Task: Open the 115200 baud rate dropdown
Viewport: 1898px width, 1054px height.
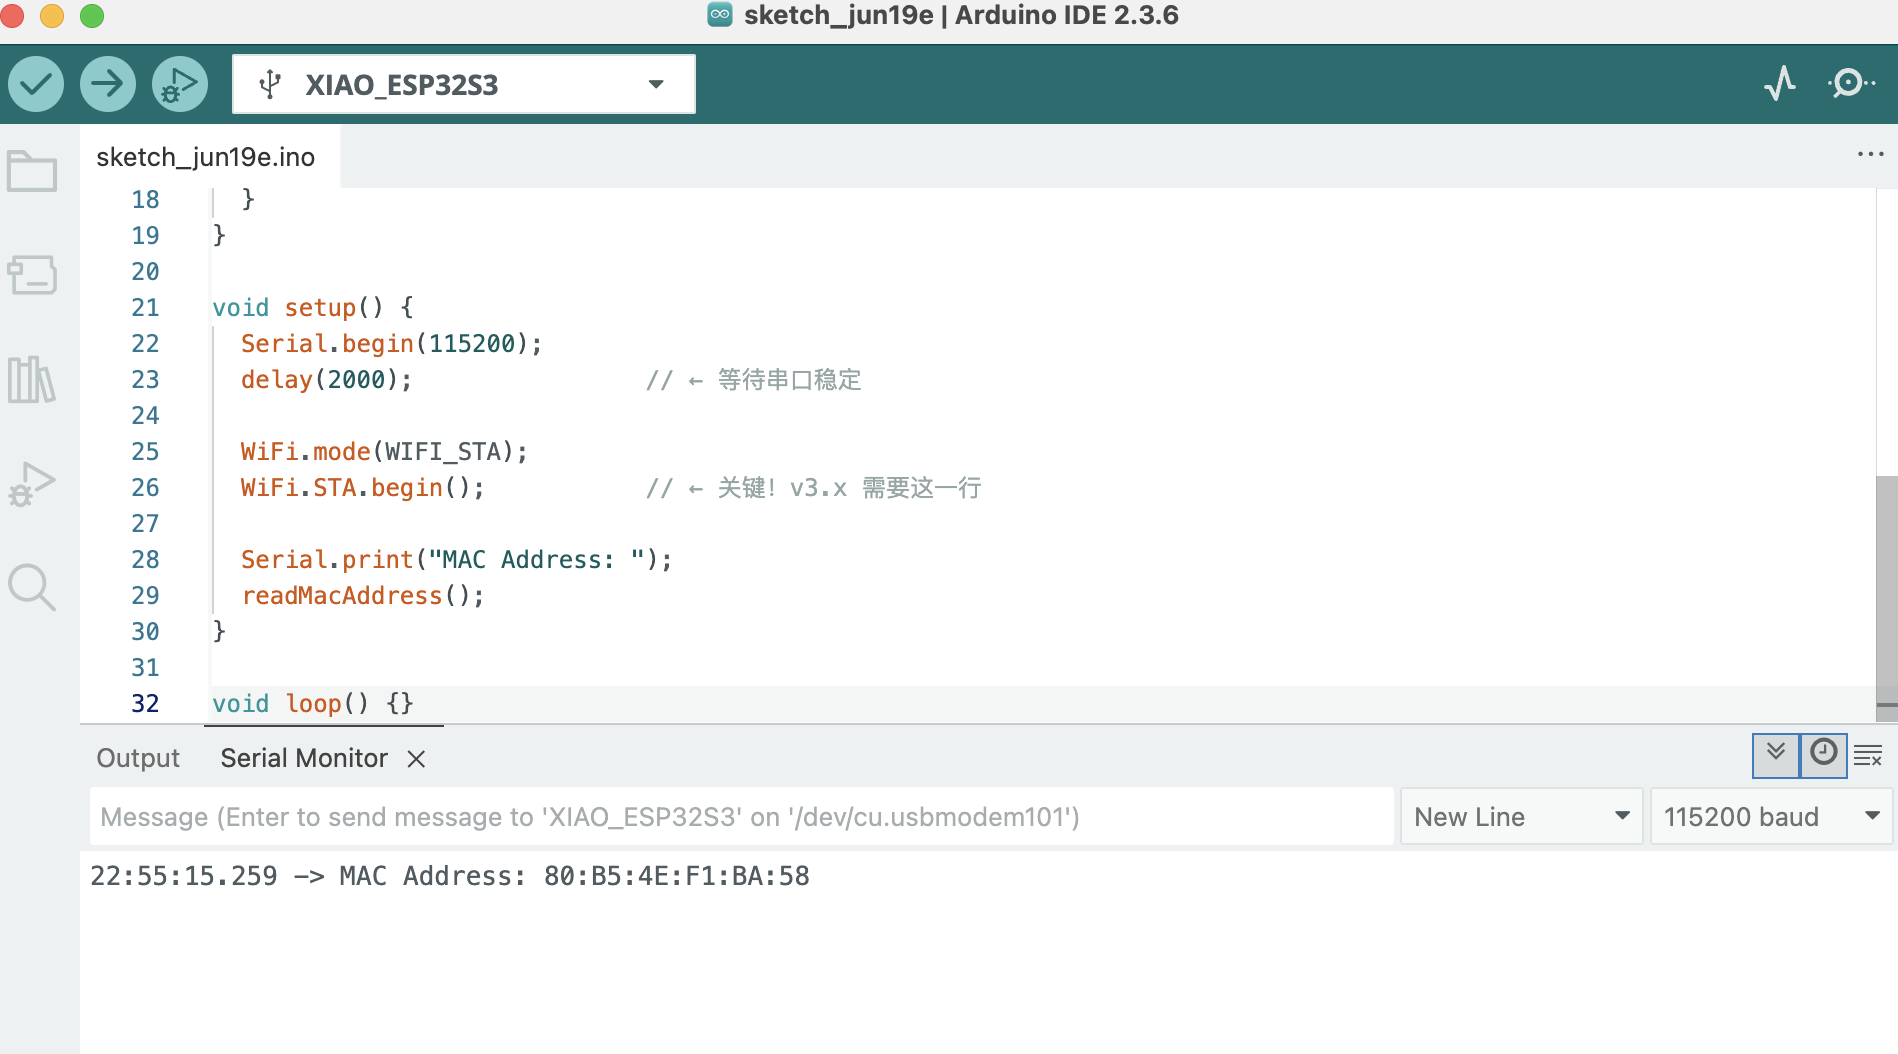Action: pyautogui.click(x=1771, y=817)
